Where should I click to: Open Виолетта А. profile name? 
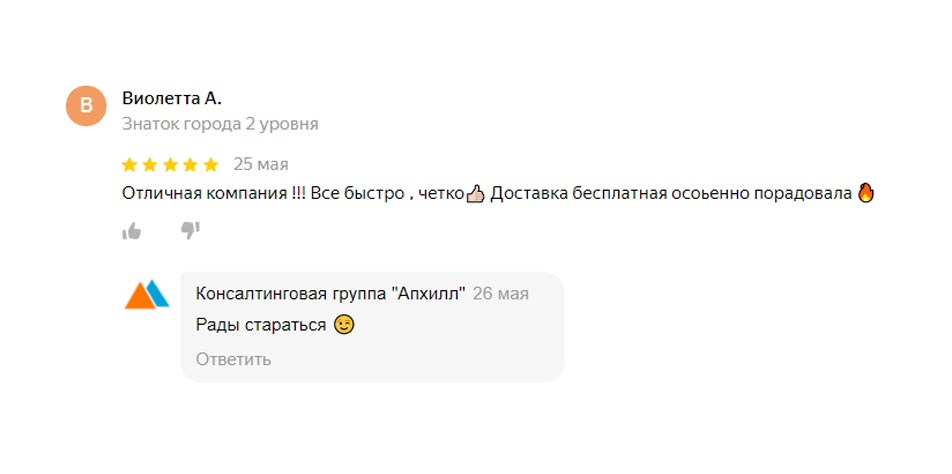click(x=171, y=98)
